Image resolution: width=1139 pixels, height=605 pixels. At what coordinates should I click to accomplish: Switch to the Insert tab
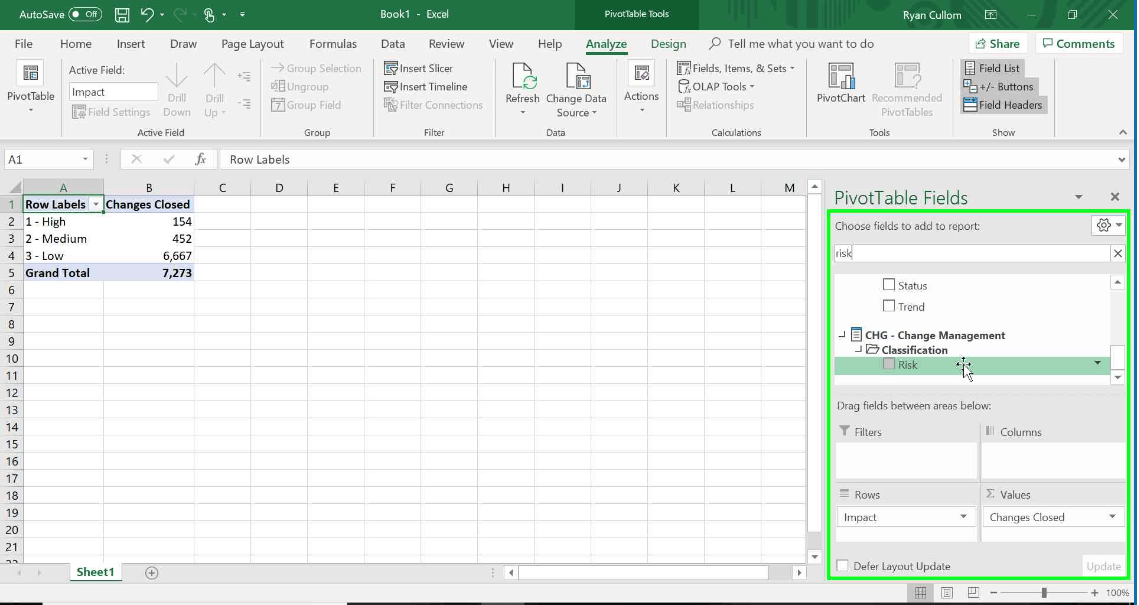pos(131,44)
